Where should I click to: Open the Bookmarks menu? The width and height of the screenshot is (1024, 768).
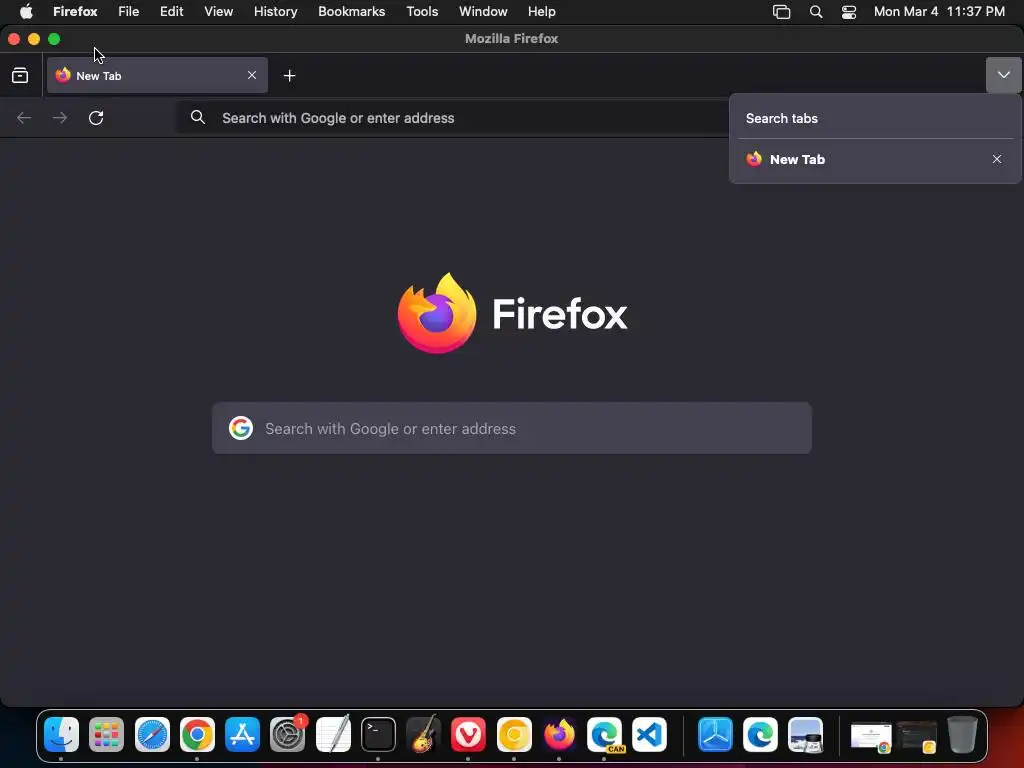coord(351,12)
